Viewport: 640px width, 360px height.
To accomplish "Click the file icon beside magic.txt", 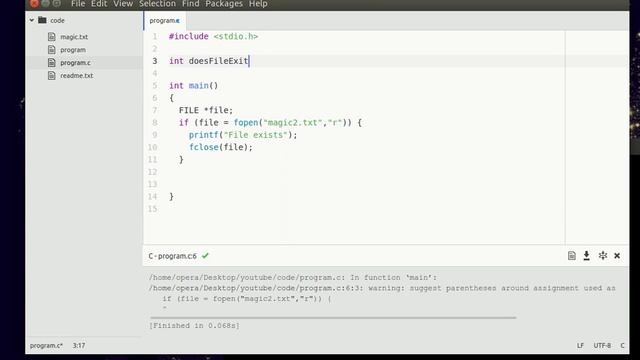I will point(51,37).
